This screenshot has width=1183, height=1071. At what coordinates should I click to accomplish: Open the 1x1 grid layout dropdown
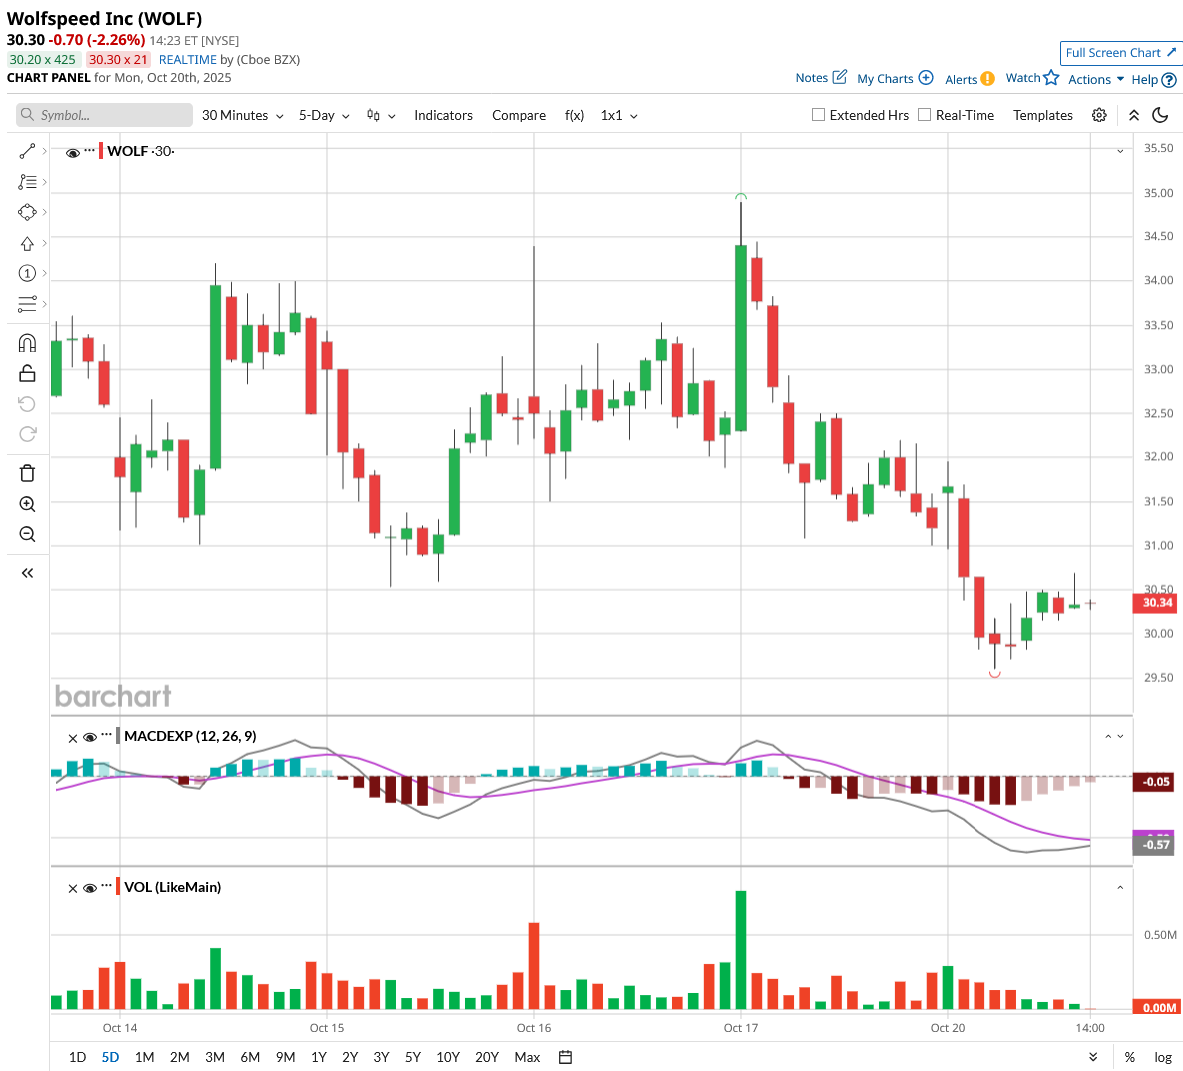coord(619,115)
